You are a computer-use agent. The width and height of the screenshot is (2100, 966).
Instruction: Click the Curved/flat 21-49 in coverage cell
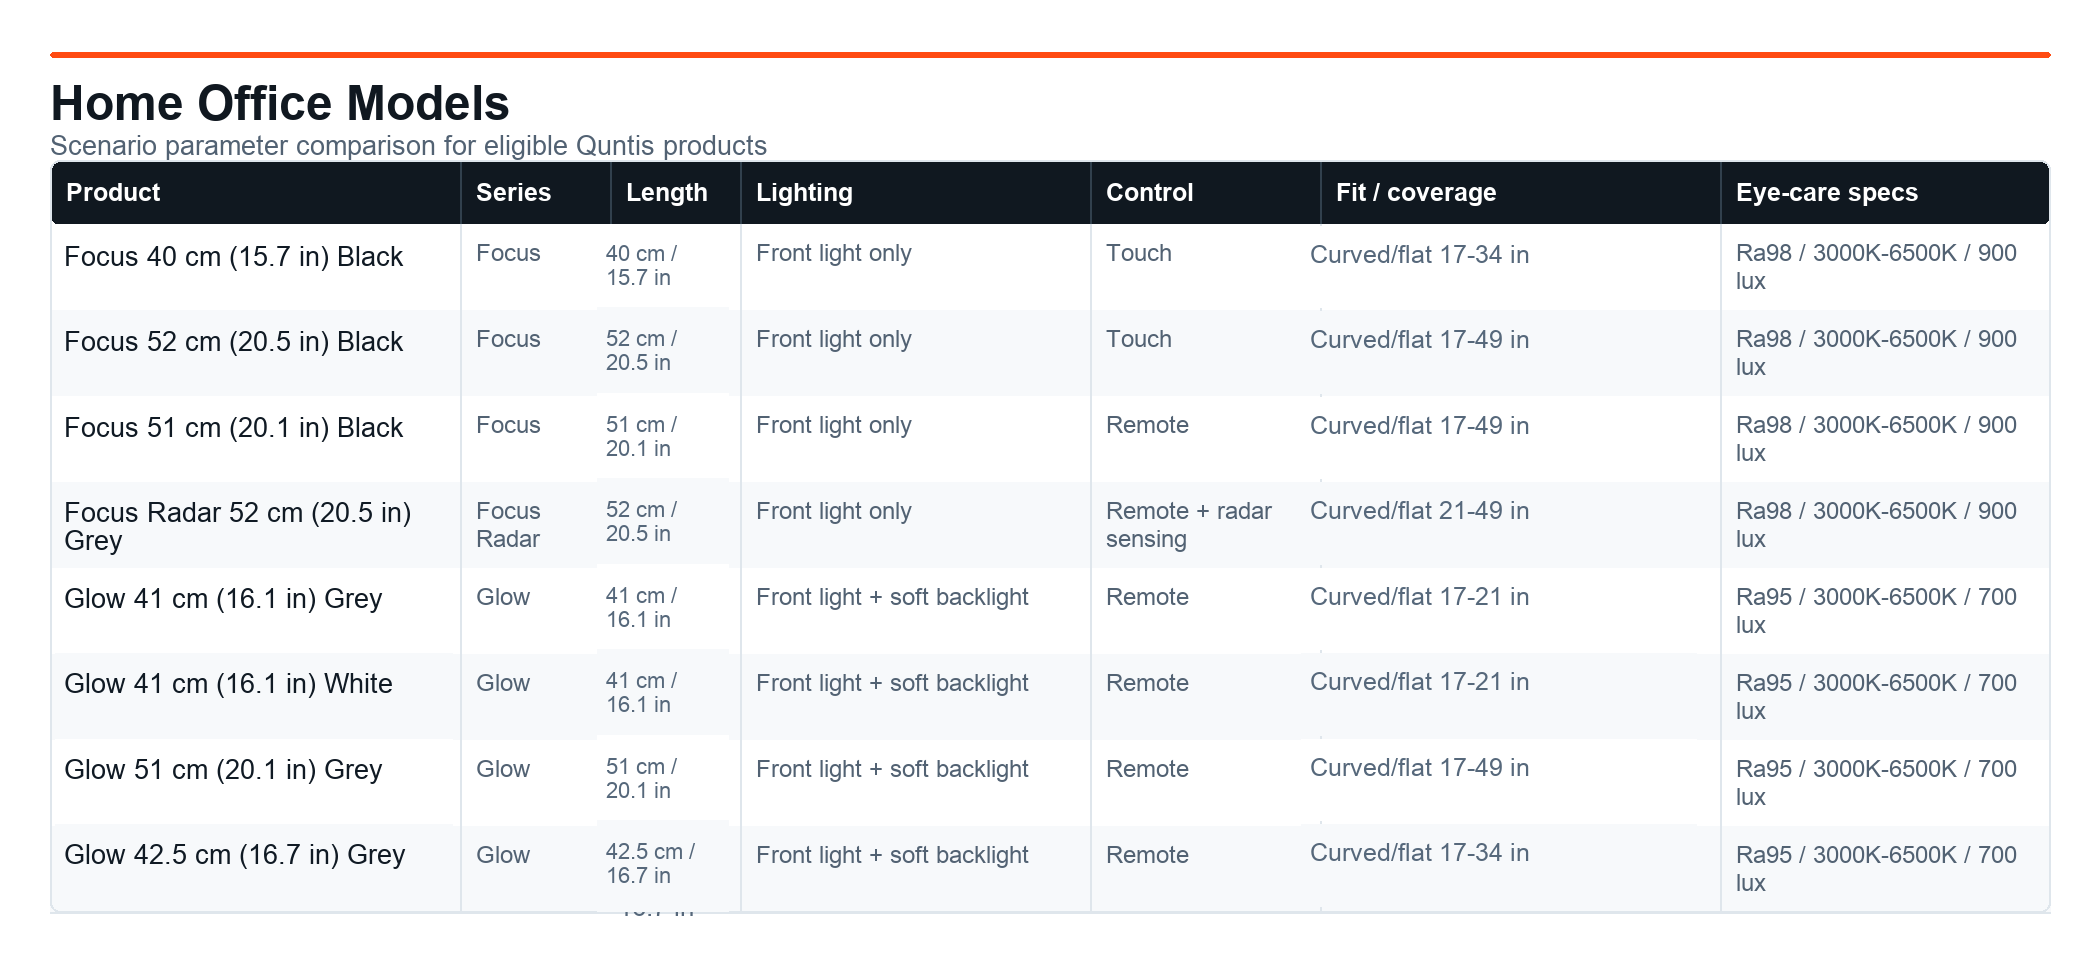(1419, 511)
